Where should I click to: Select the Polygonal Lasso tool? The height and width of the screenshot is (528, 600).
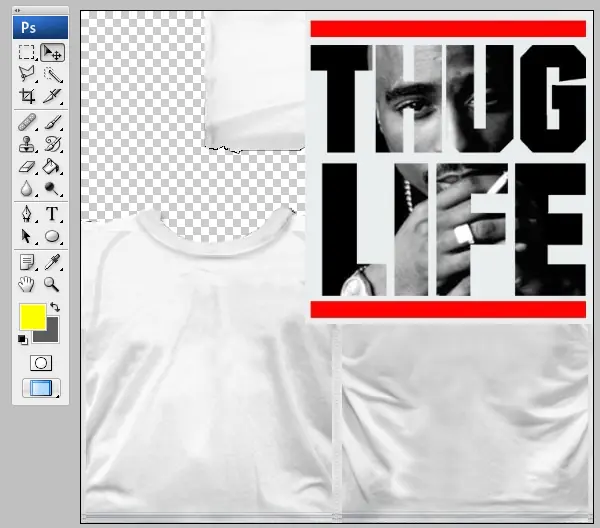tap(26, 73)
